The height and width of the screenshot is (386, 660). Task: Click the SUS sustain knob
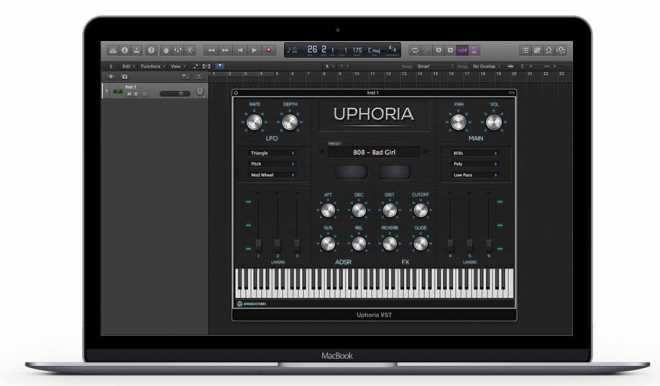pos(328,243)
